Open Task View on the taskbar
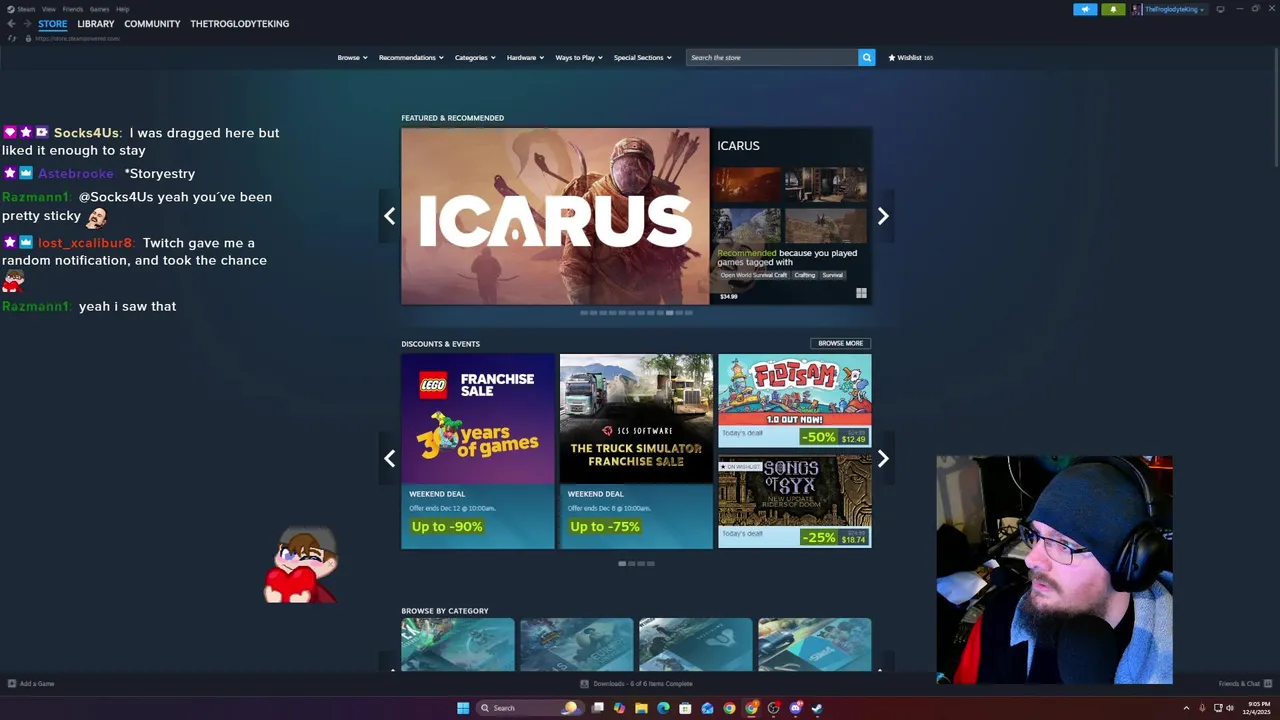The image size is (1280, 720). pyautogui.click(x=597, y=708)
